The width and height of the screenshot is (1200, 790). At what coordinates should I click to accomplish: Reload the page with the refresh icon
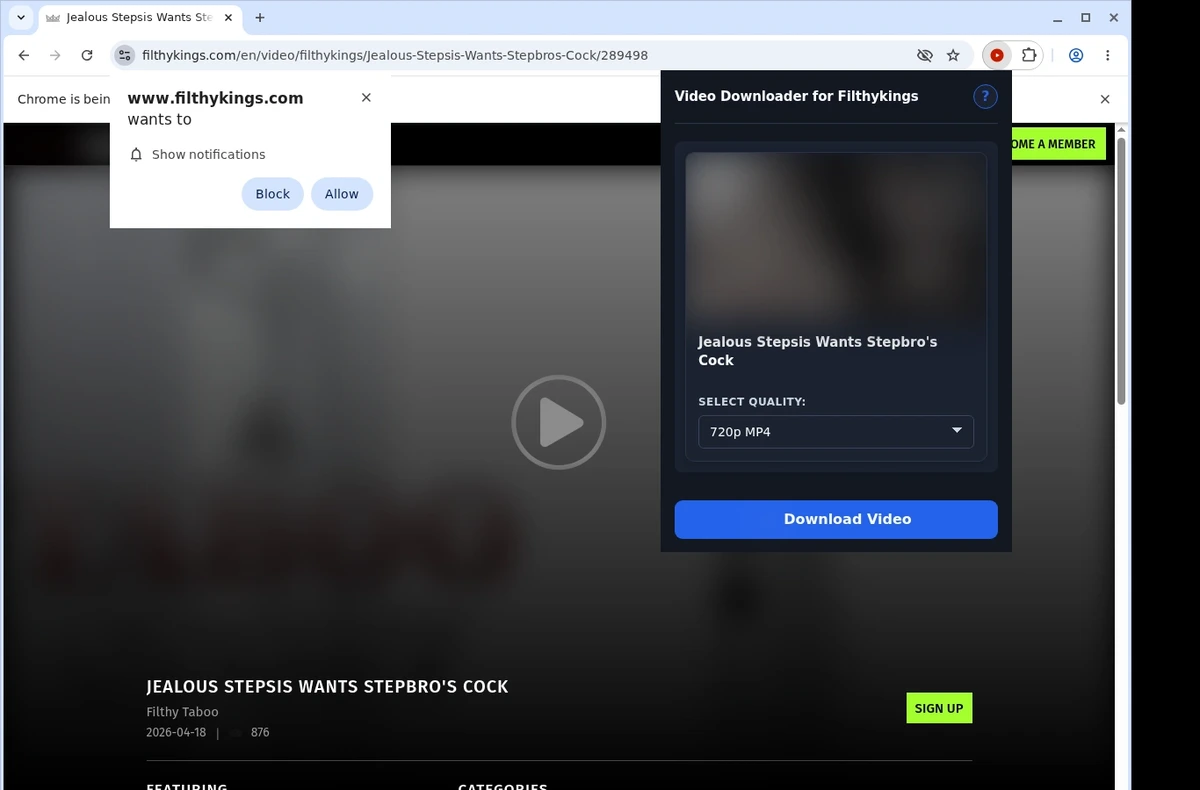pyautogui.click(x=87, y=56)
